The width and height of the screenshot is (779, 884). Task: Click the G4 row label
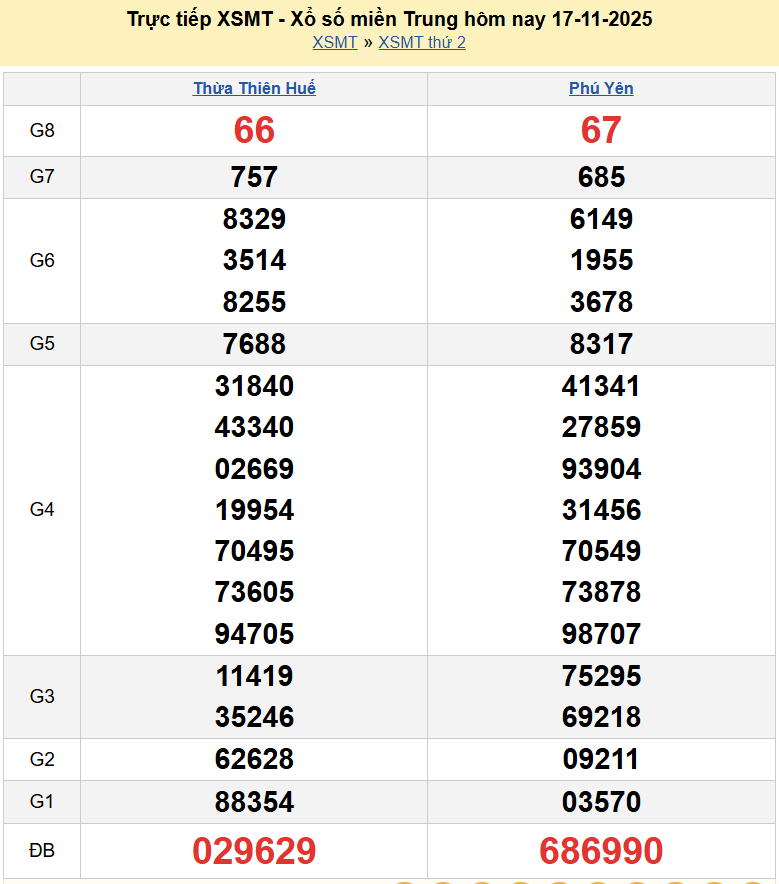[42, 510]
